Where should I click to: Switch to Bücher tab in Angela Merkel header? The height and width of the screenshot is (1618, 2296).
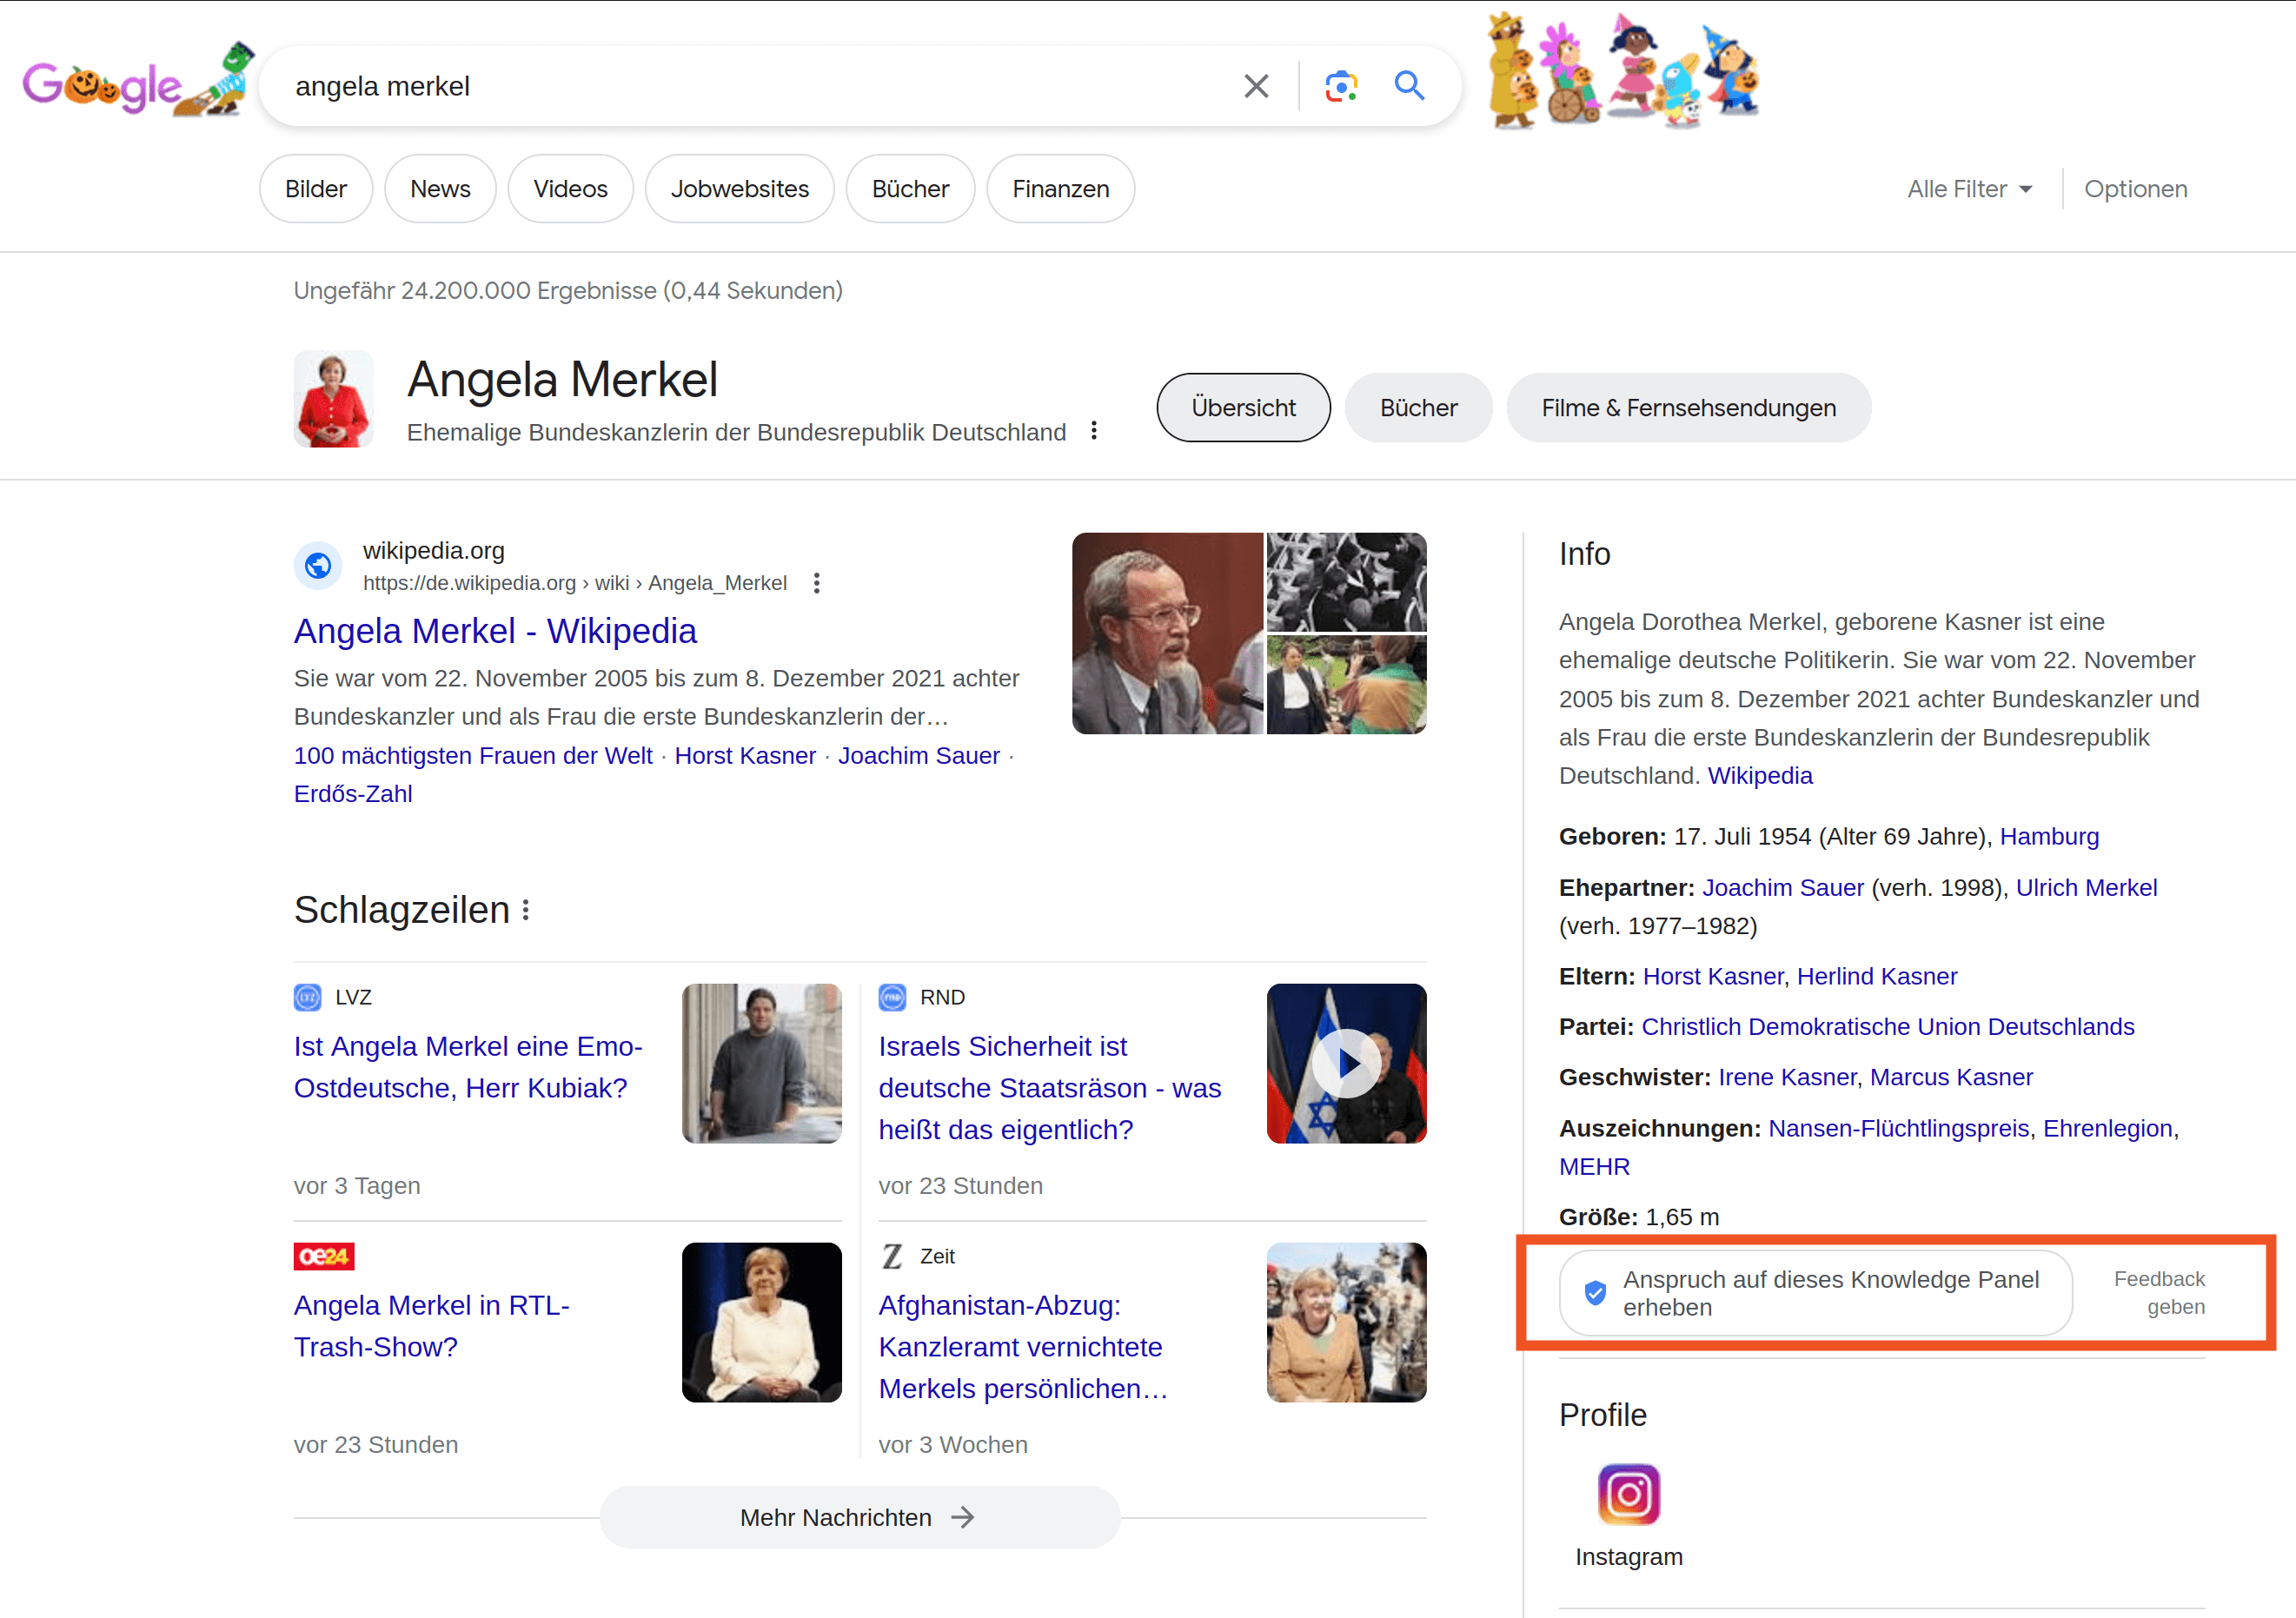pyautogui.click(x=1418, y=408)
